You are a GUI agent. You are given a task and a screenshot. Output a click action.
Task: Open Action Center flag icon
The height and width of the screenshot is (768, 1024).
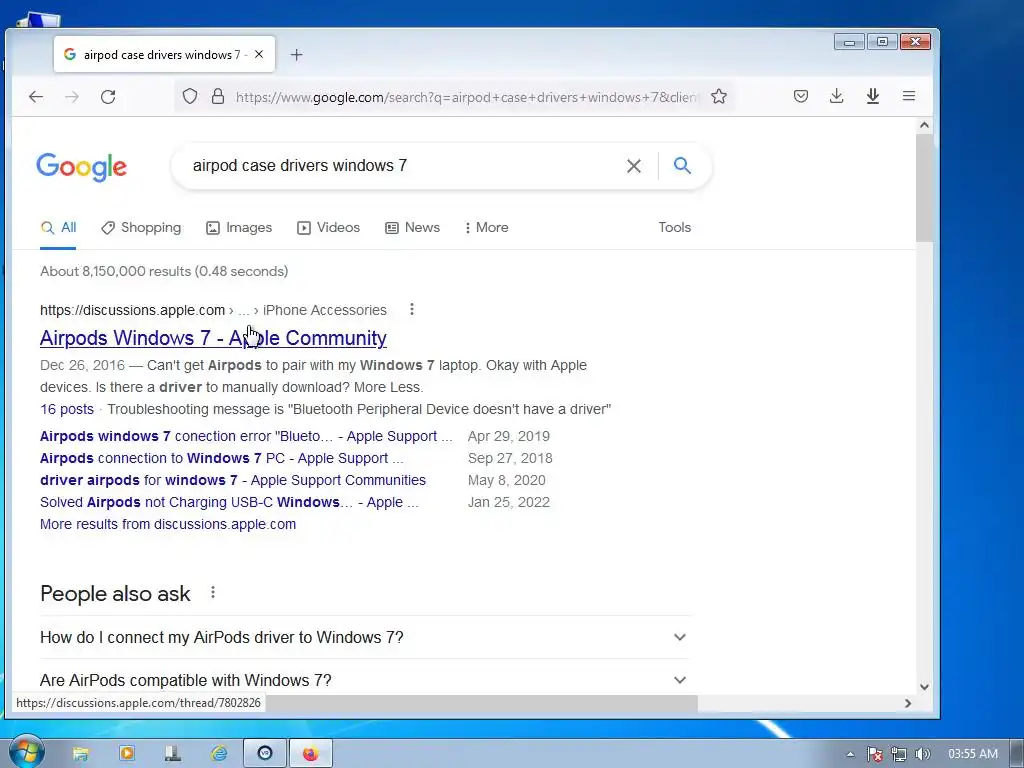click(874, 754)
